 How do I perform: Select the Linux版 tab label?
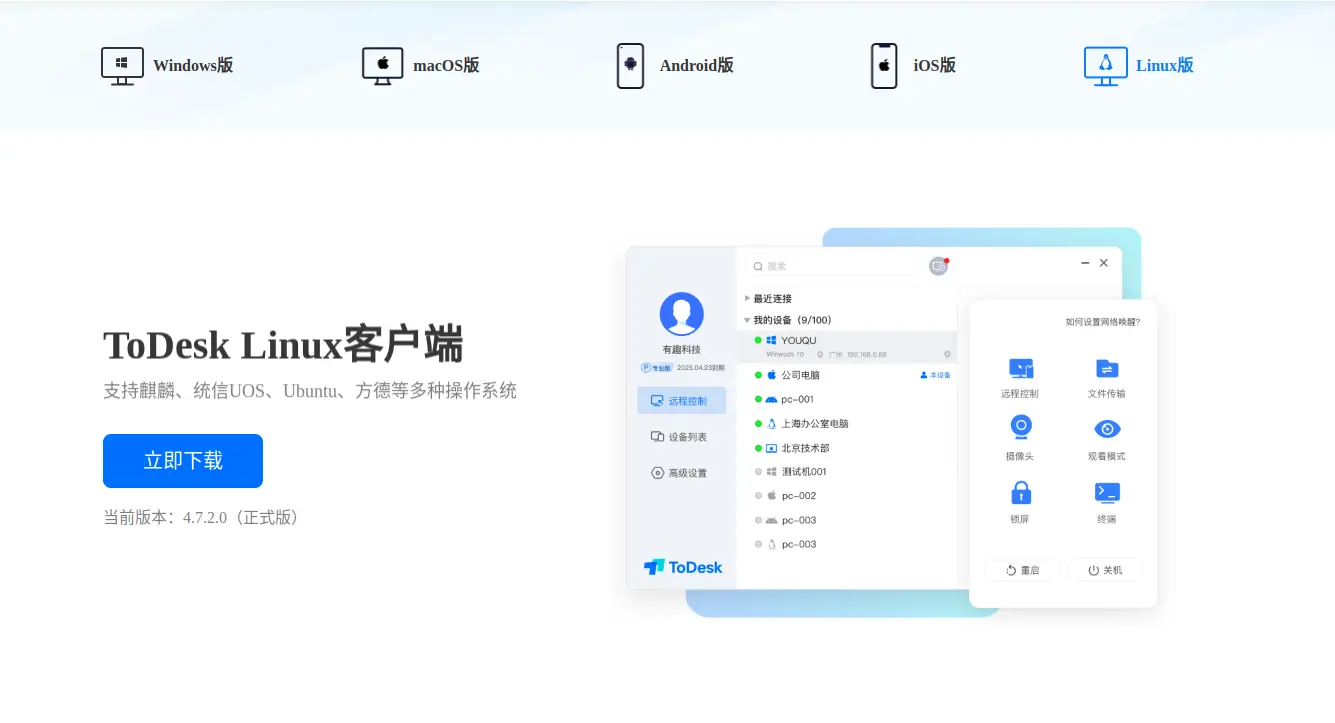[x=1165, y=66]
